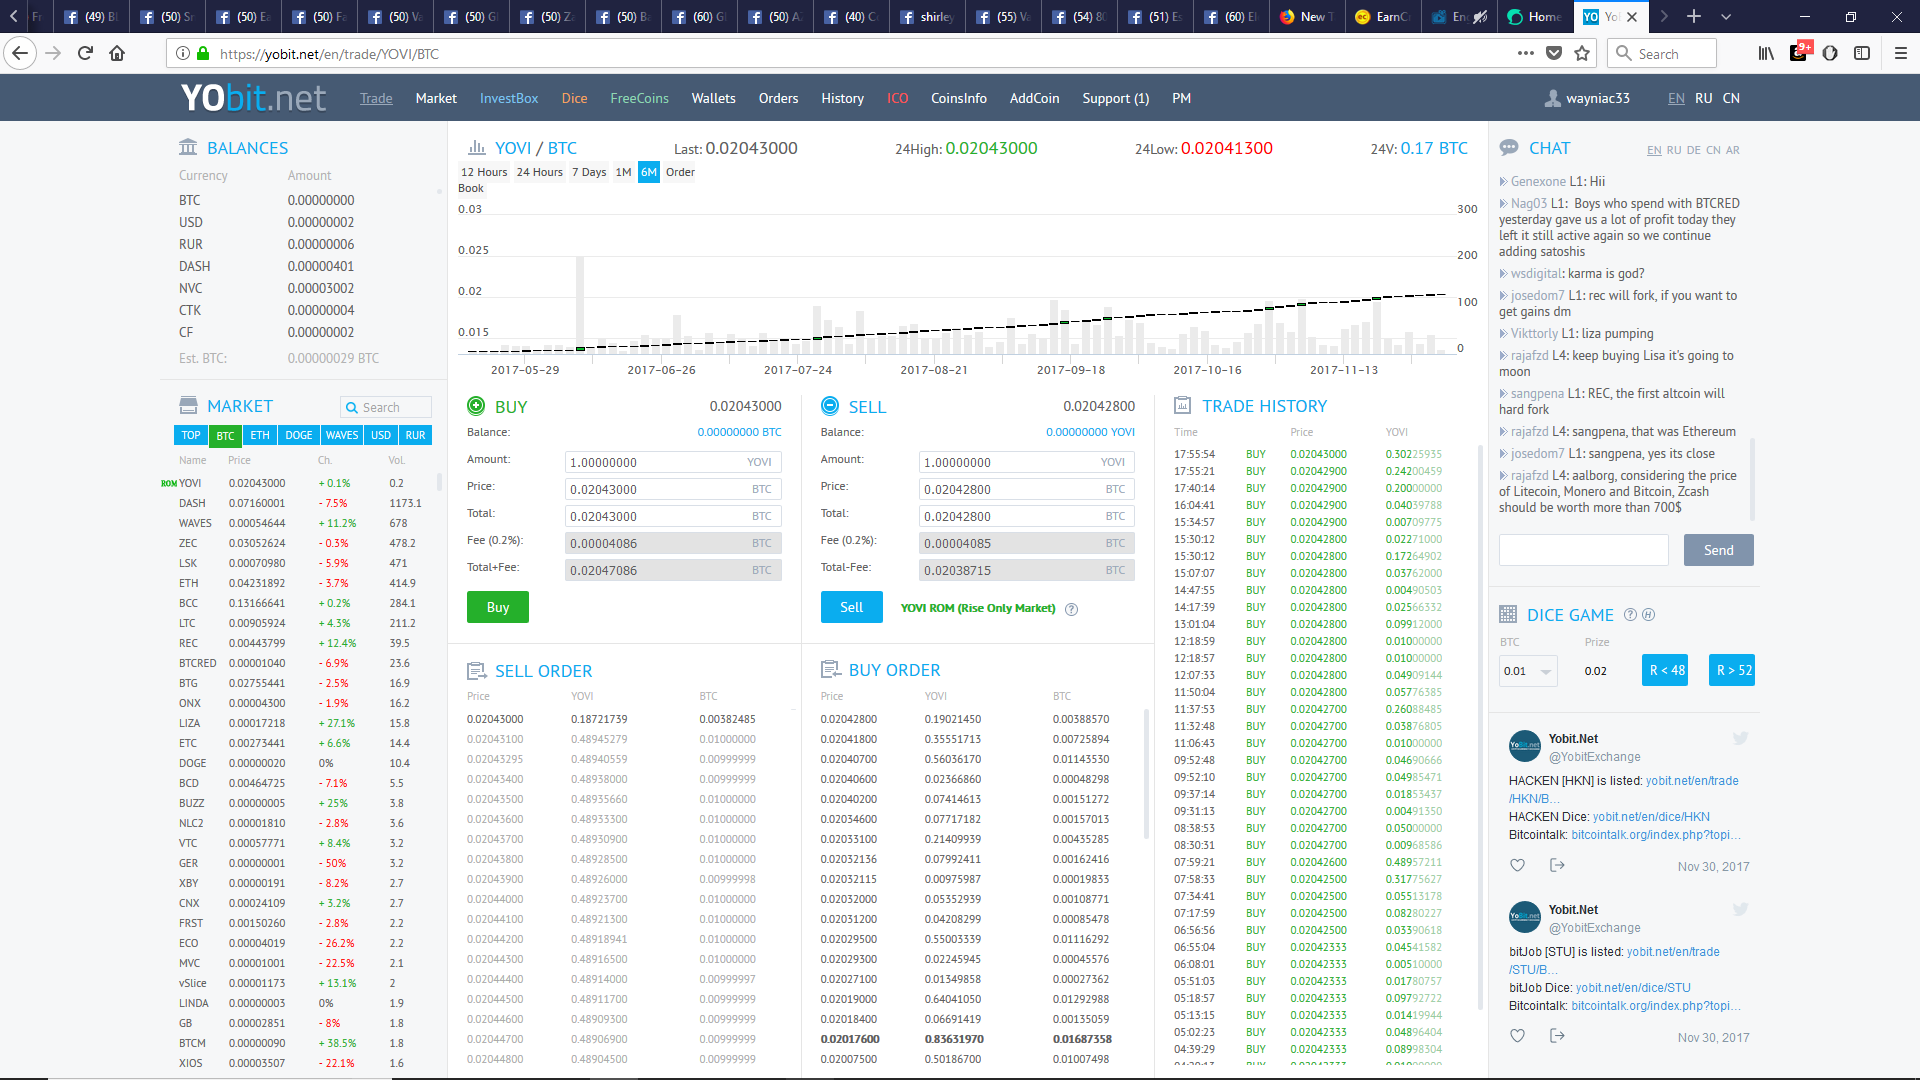Image resolution: width=1920 pixels, height=1080 pixels.
Task: Switch chat language to RU
Action: [x=1674, y=150]
